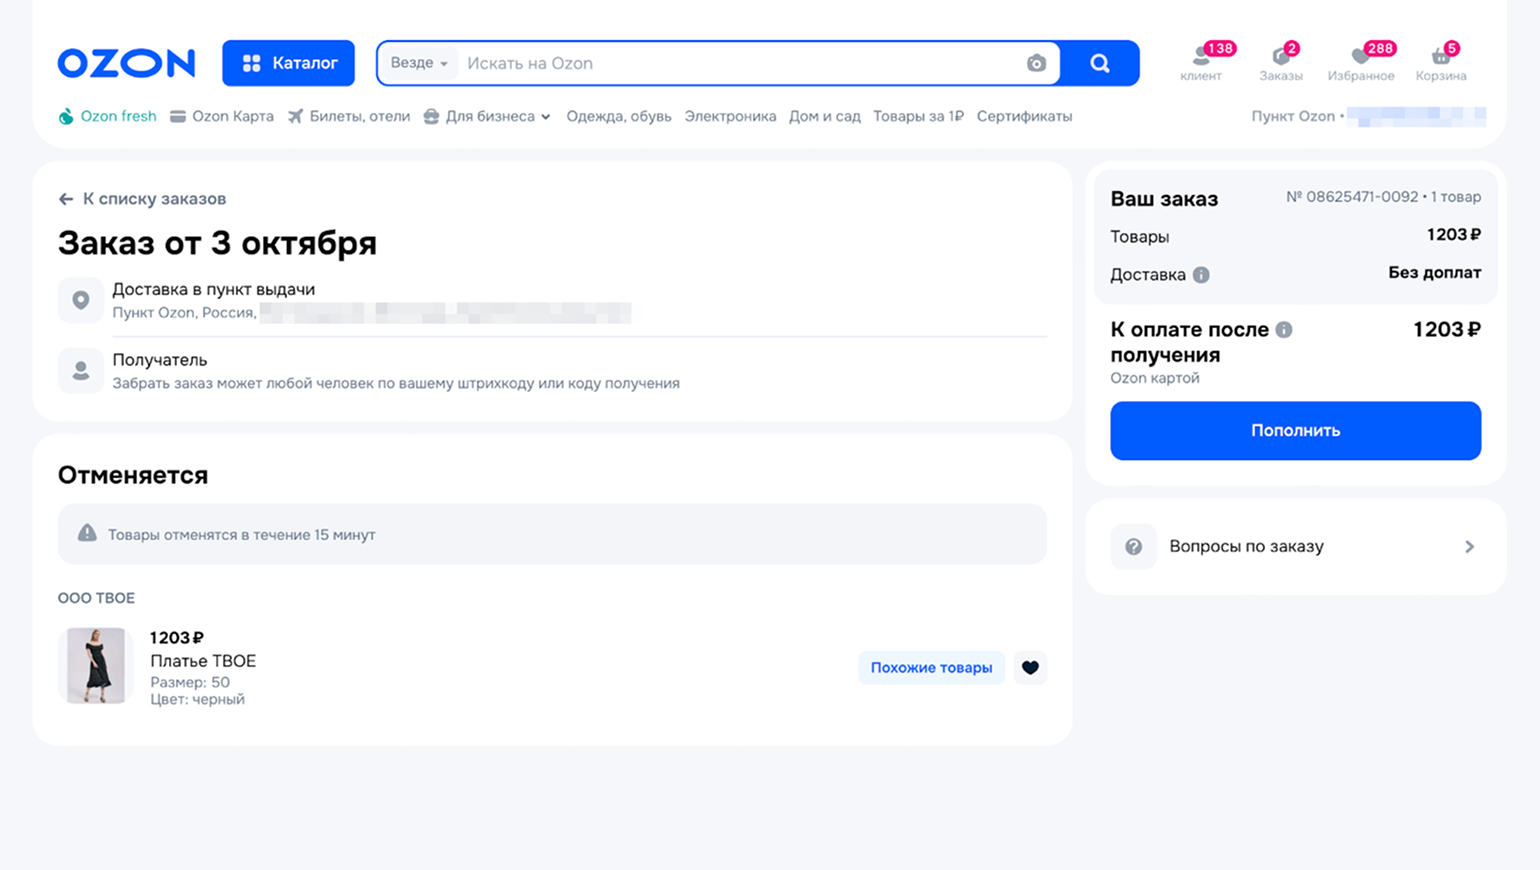Open Товары за 1₽ section
1540x870 pixels.
(918, 117)
